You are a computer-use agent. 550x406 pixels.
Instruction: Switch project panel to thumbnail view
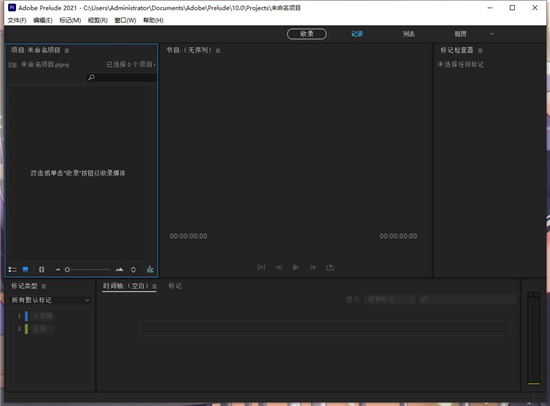(25, 269)
